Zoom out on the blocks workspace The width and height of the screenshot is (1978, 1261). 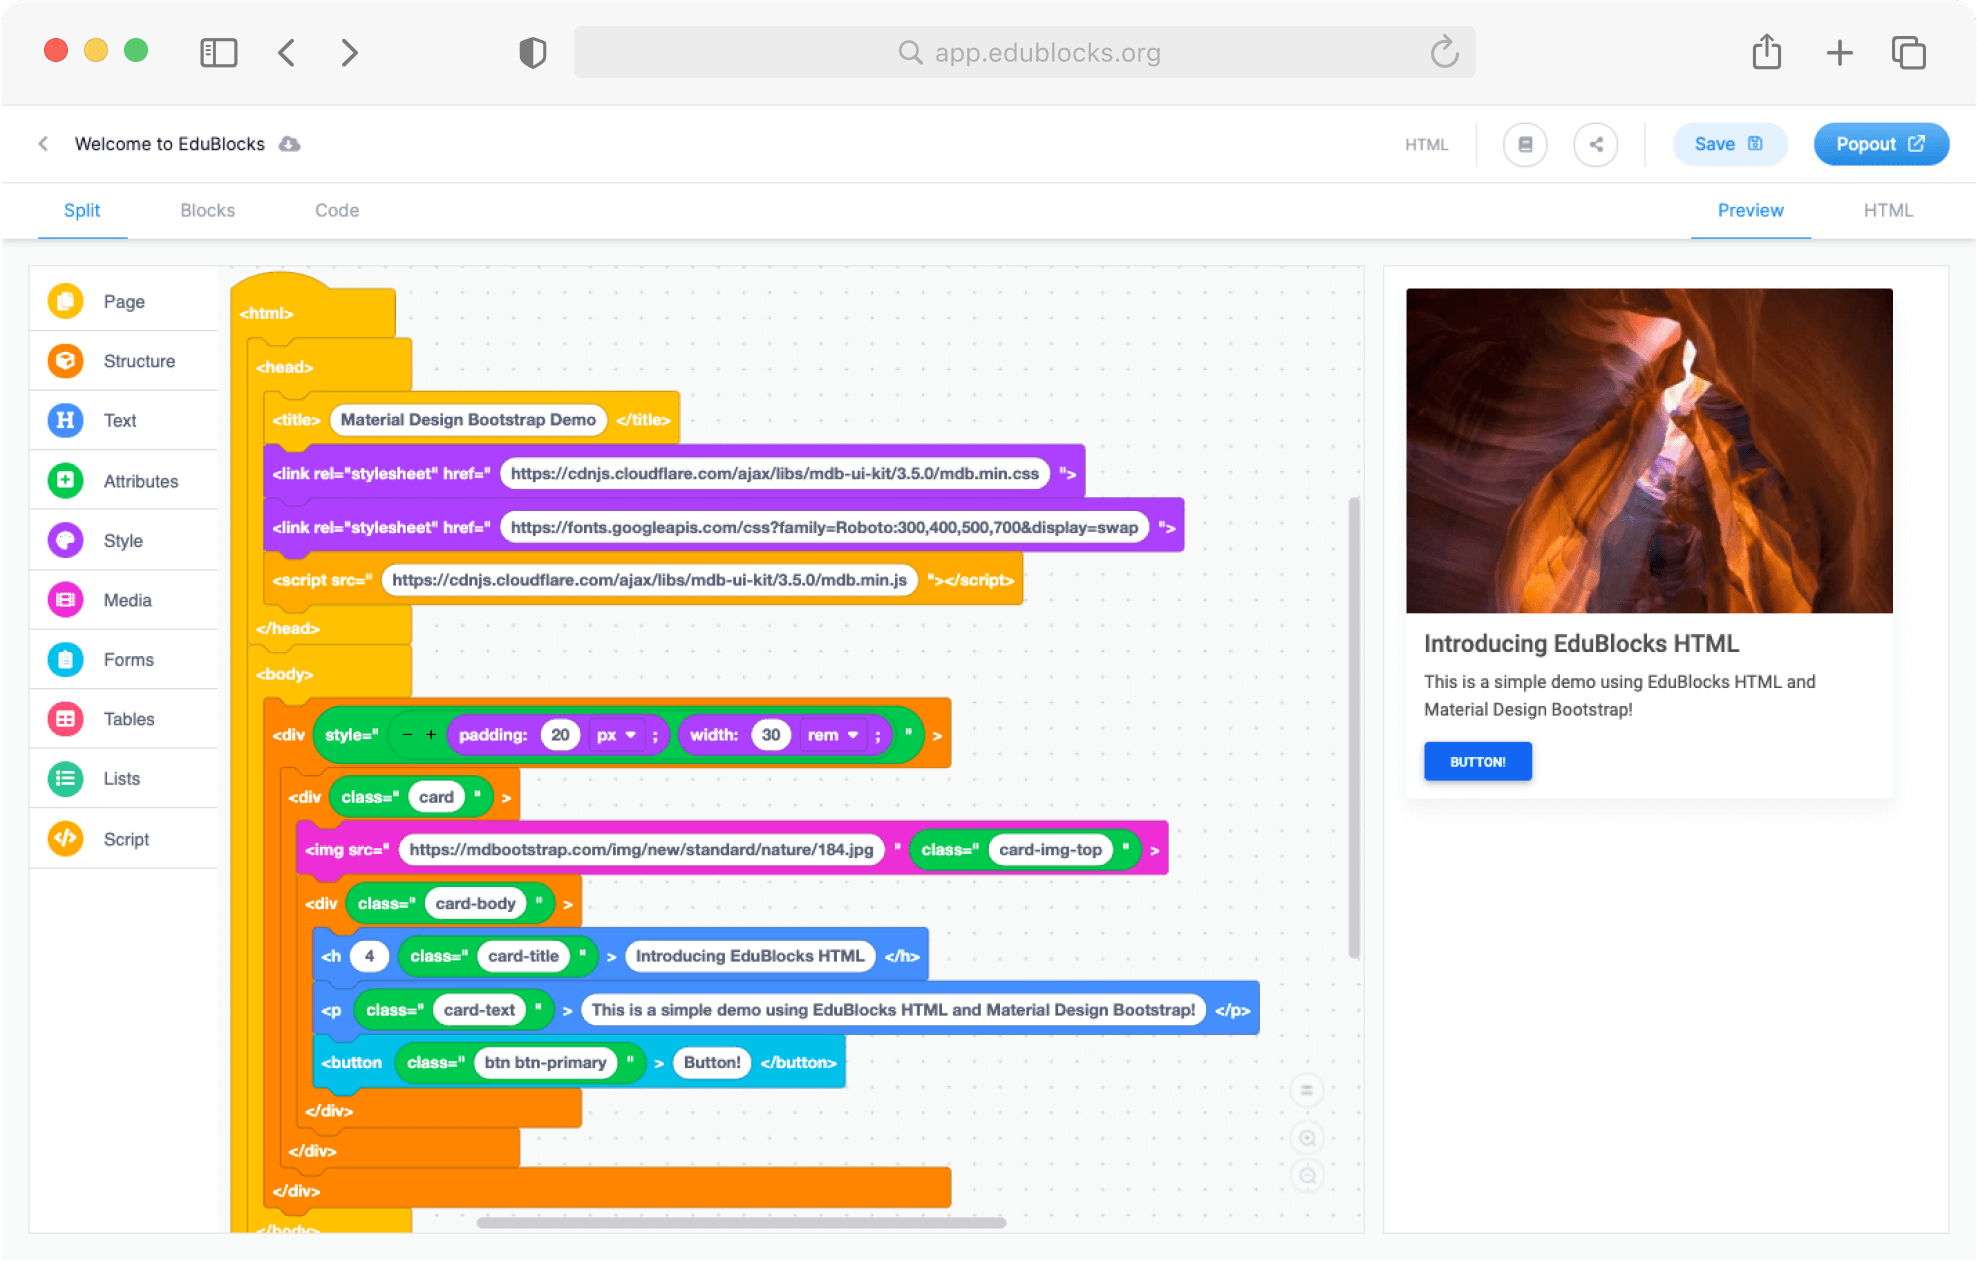coord(1307,1176)
